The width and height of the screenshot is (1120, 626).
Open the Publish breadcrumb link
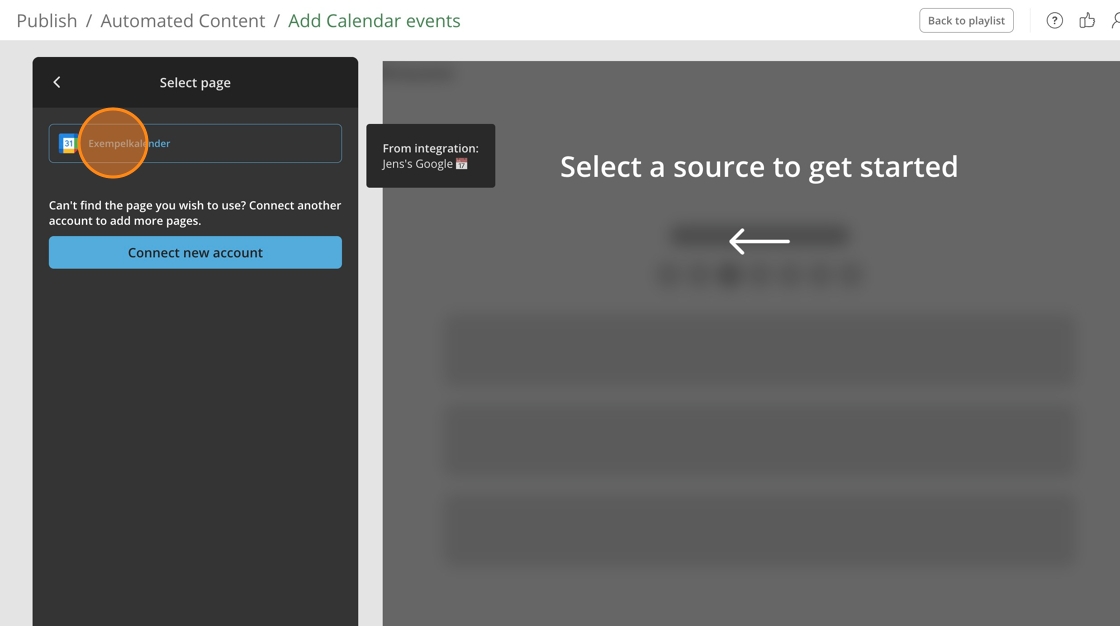(46, 21)
